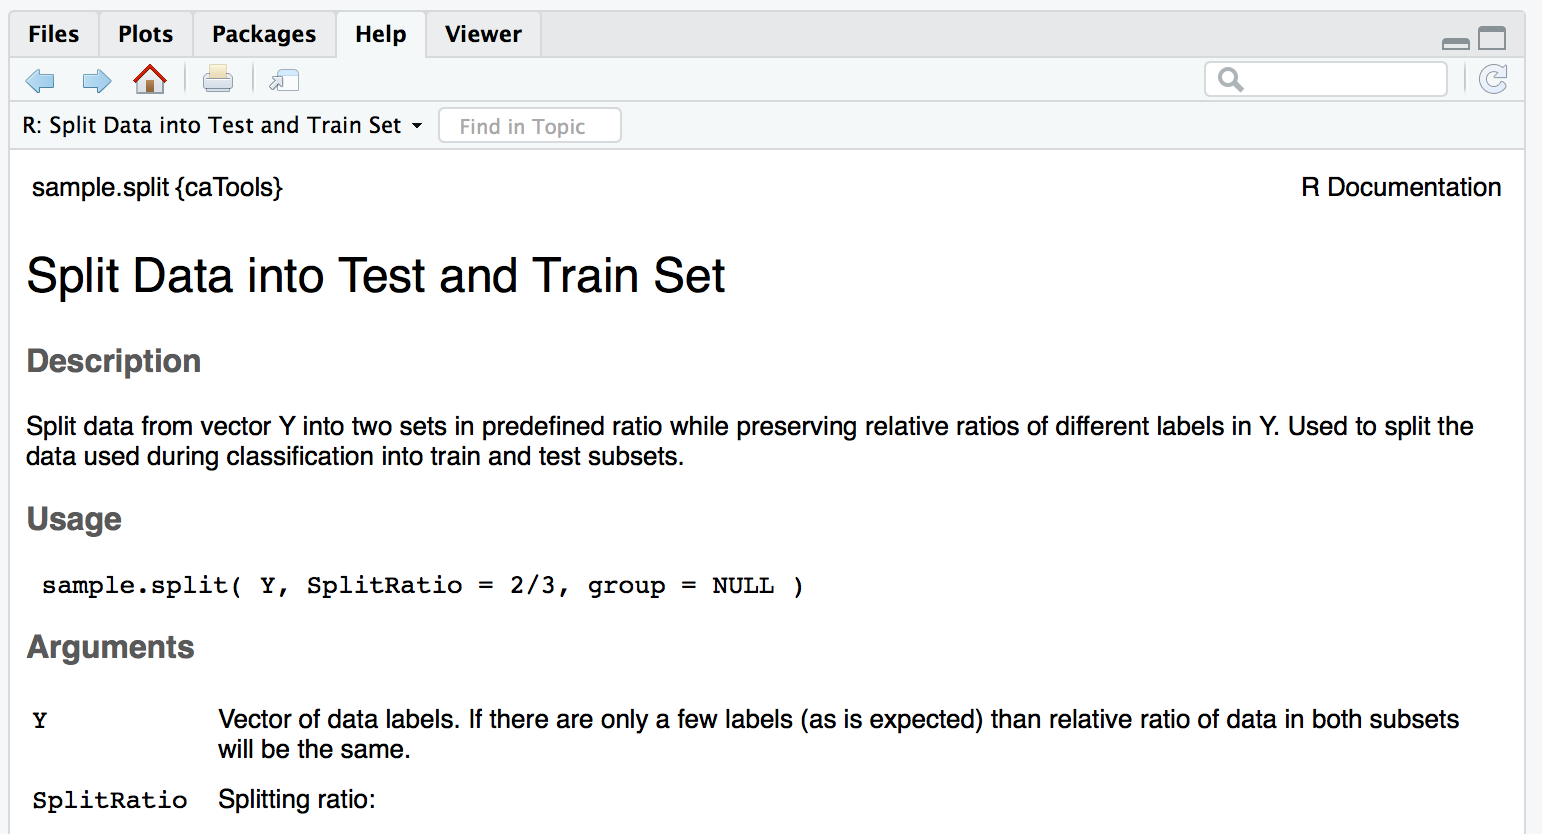This screenshot has width=1542, height=834.
Task: Go back to previous help topic
Action: (x=40, y=81)
